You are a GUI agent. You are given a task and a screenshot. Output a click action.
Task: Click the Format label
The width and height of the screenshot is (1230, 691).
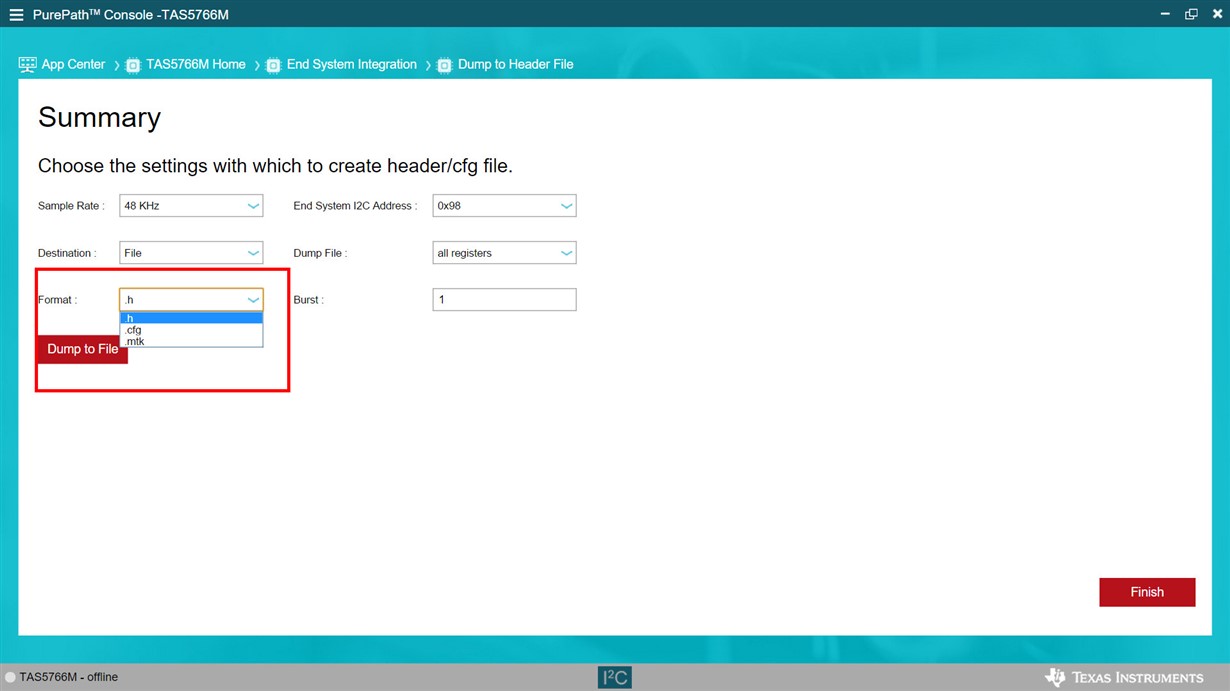point(57,300)
